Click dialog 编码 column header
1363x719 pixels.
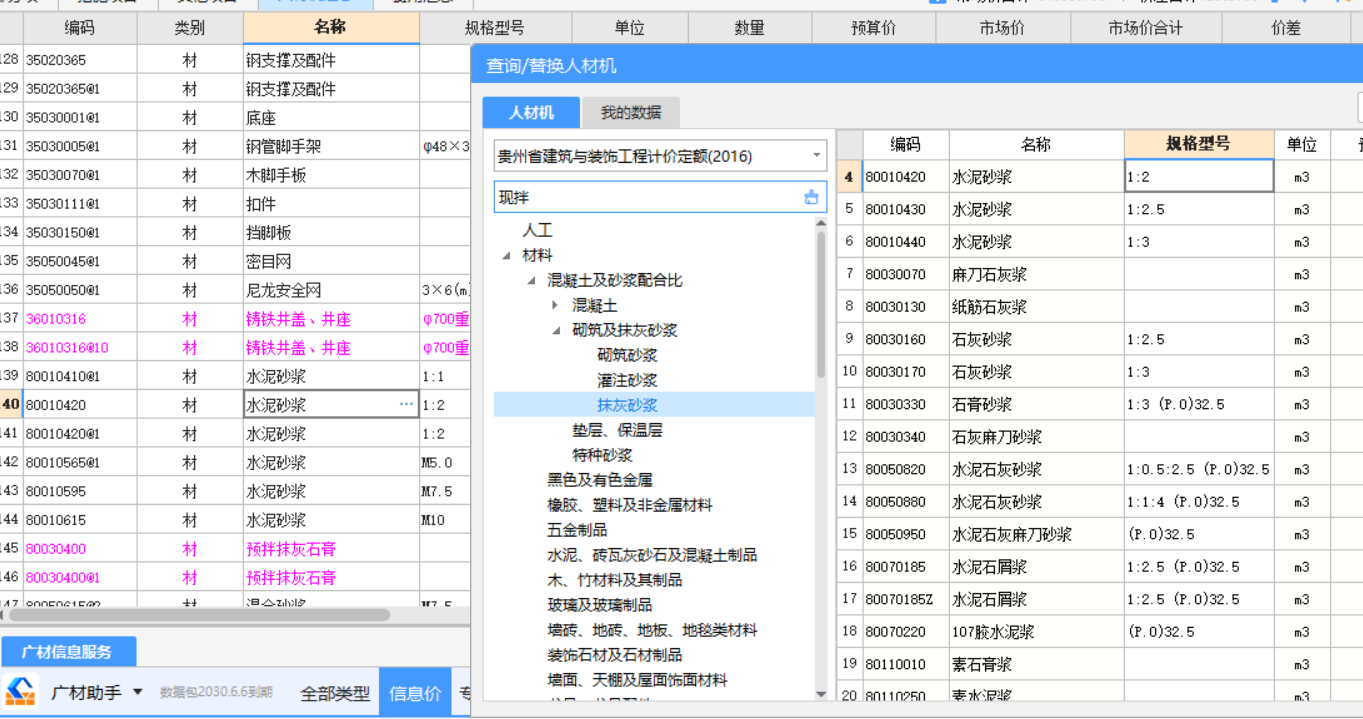(x=906, y=144)
